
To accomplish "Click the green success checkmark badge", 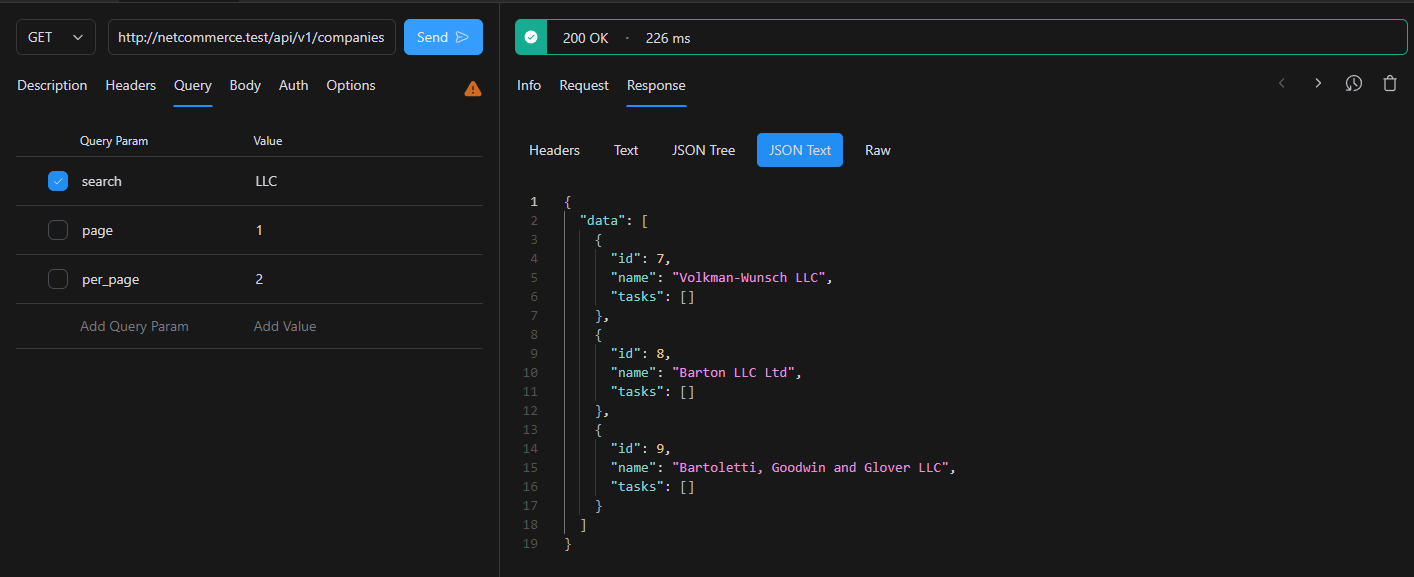I will pyautogui.click(x=530, y=37).
